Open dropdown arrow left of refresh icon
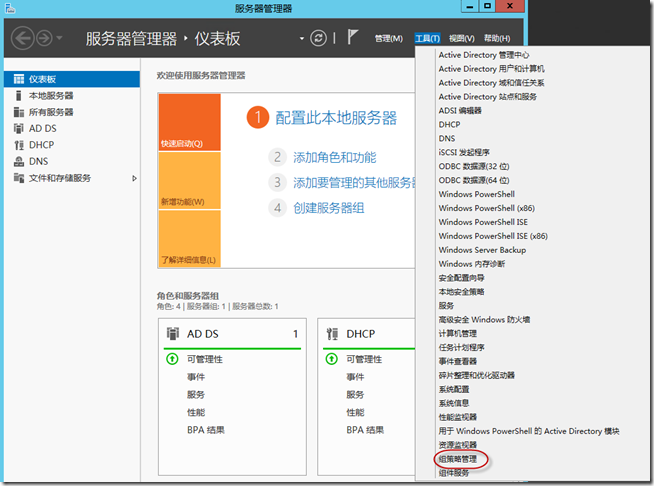Screen dimensions: 654x486 (302, 39)
